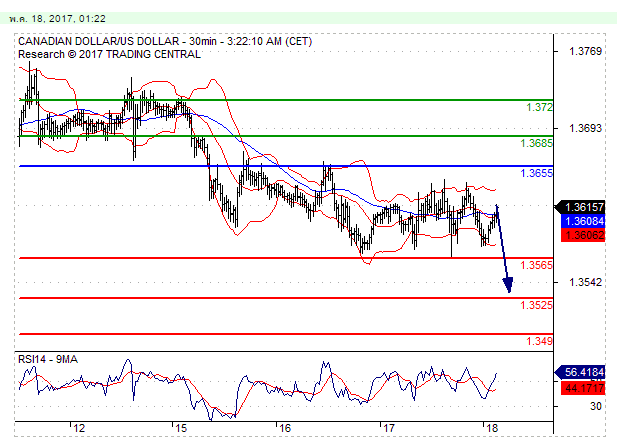Click the blue 1.36084 moving average tag
Viewport: 617px width, 439px height.
(x=583, y=221)
